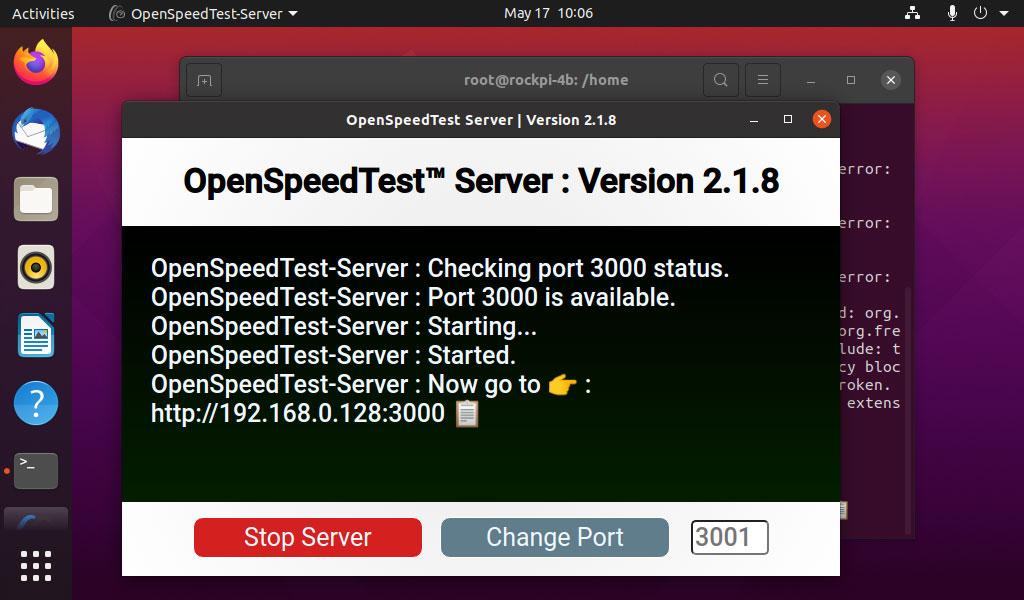Minimize the terminal window
1024x600 pixels.
pyautogui.click(x=810, y=80)
